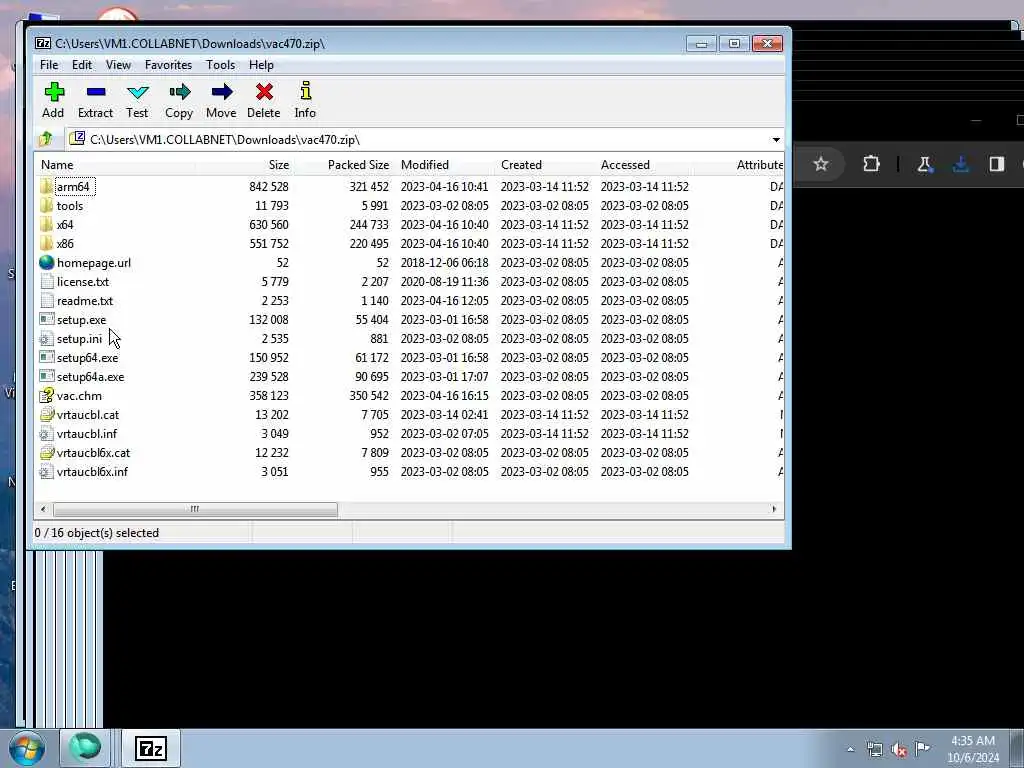
Task: Click the green browser taskbar icon
Action: pos(86,748)
